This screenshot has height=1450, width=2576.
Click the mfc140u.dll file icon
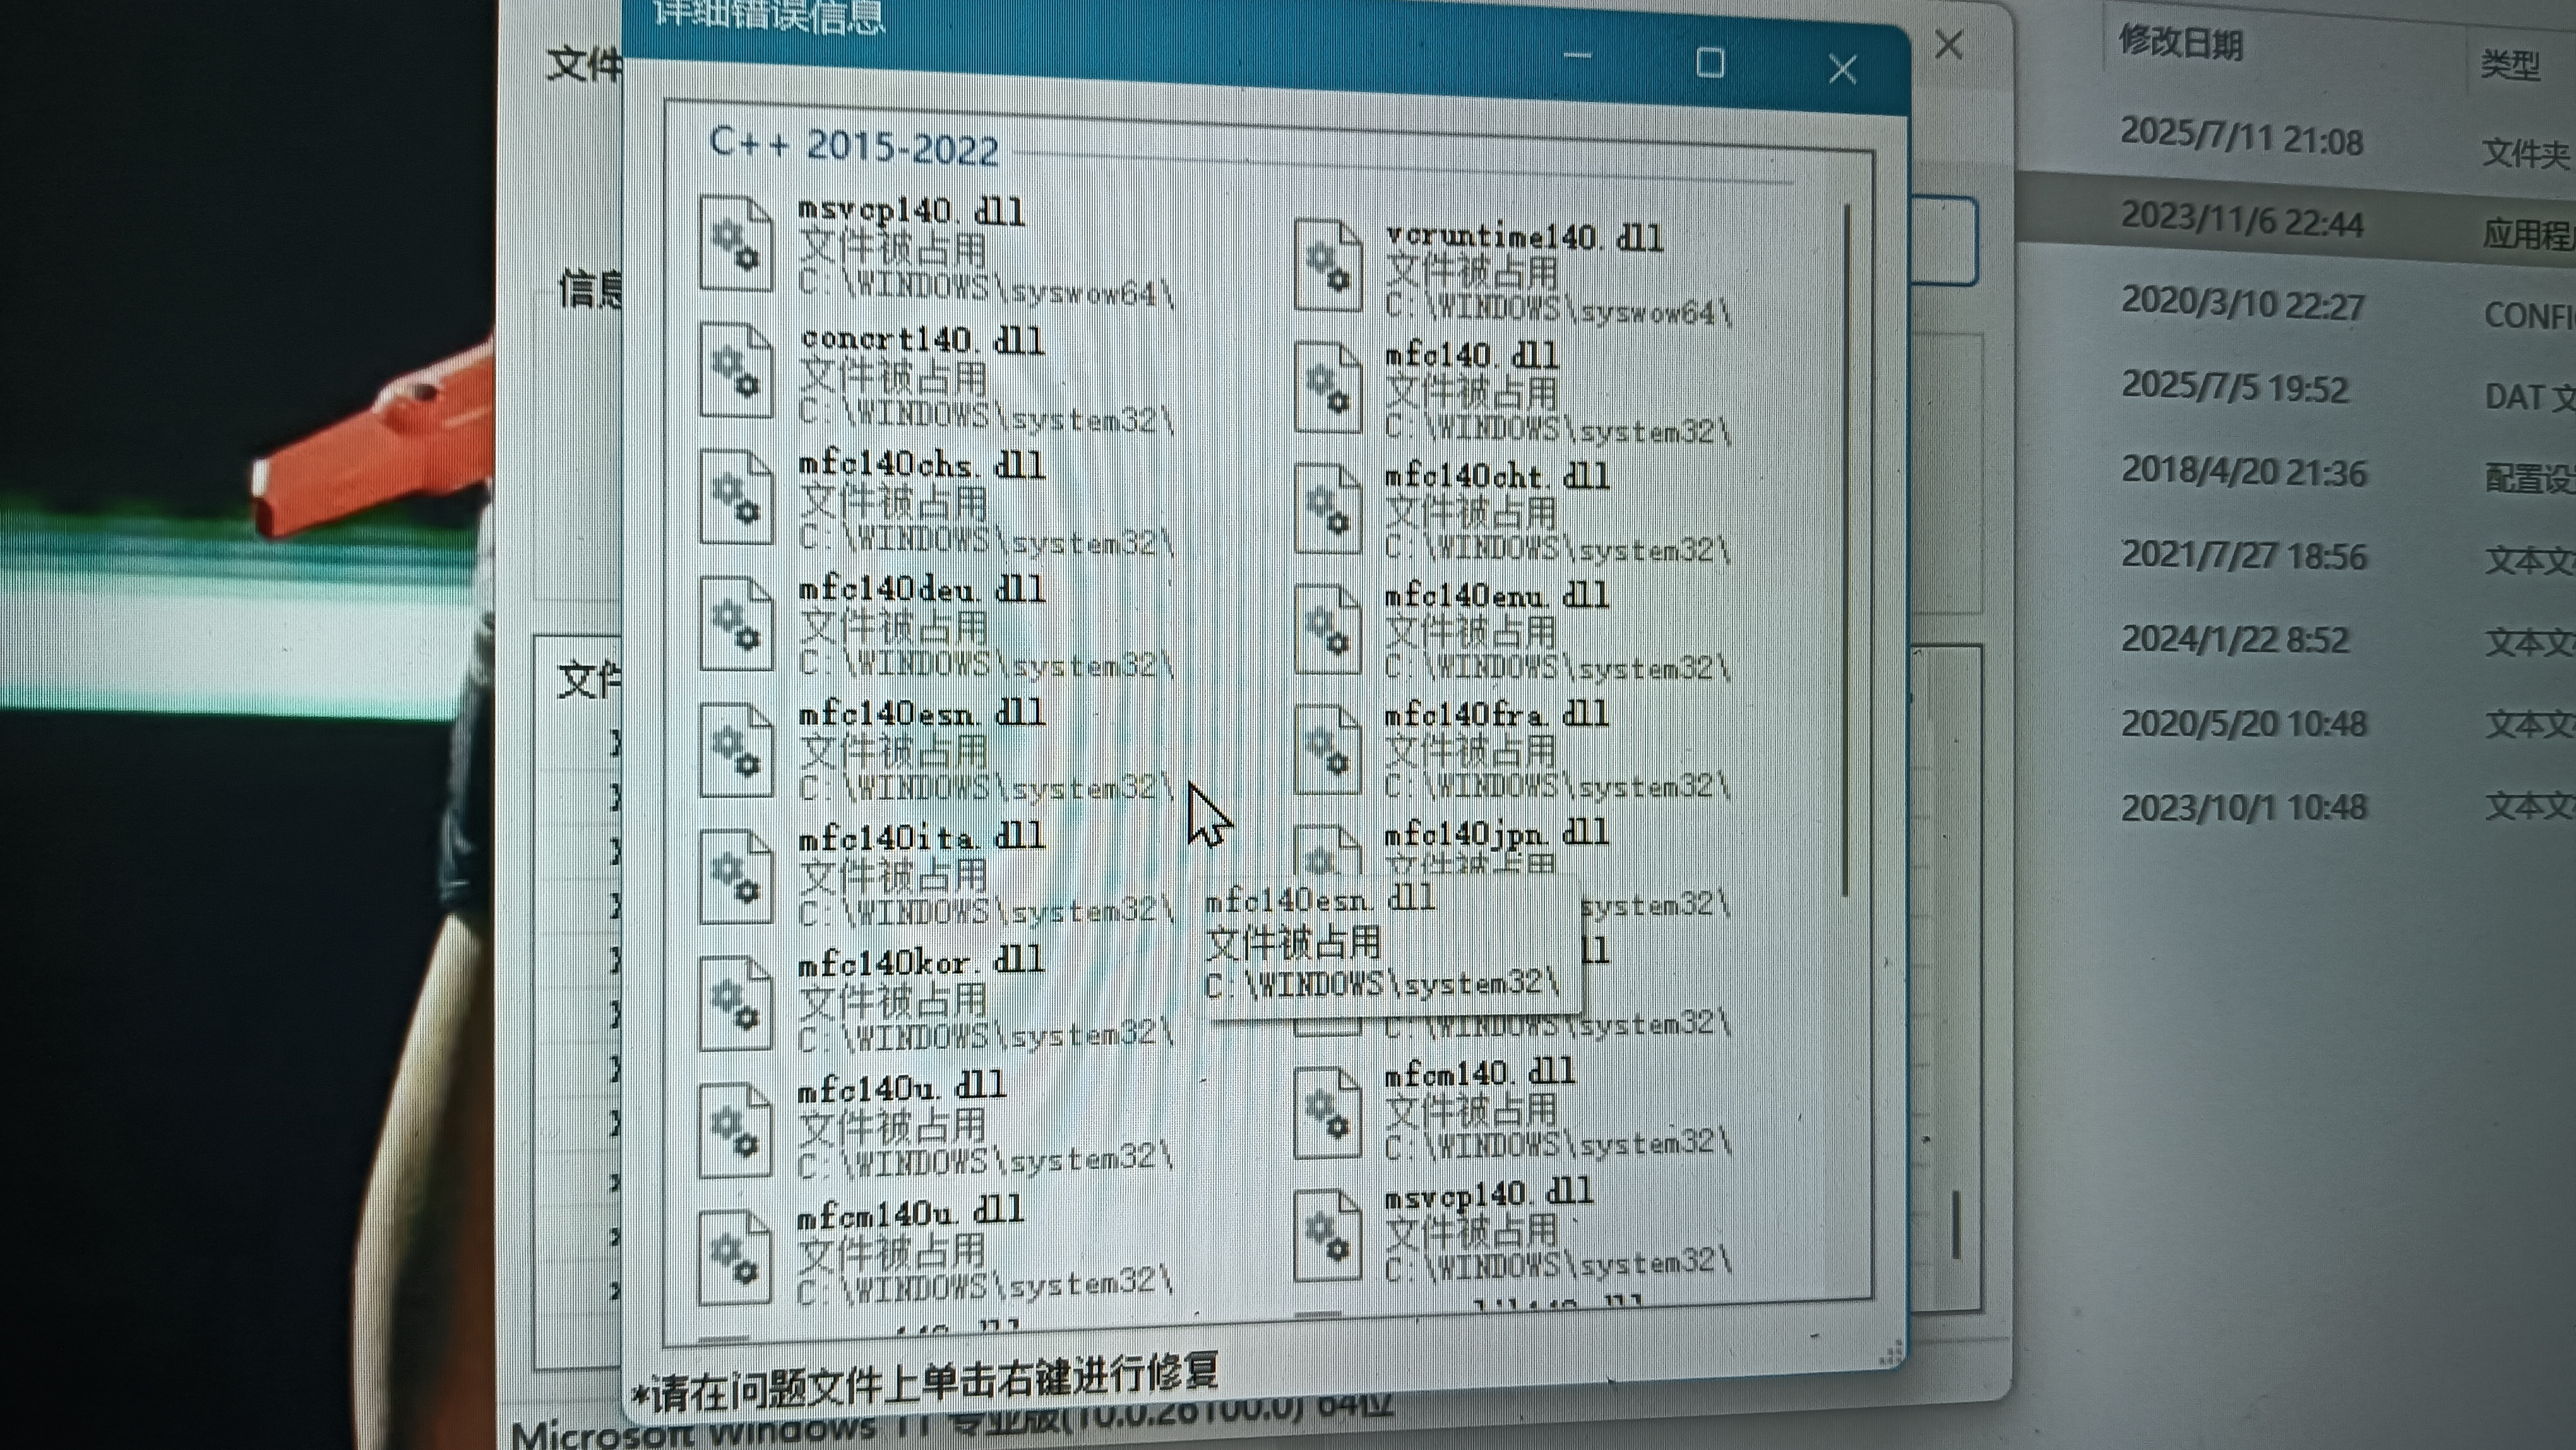coord(736,1130)
